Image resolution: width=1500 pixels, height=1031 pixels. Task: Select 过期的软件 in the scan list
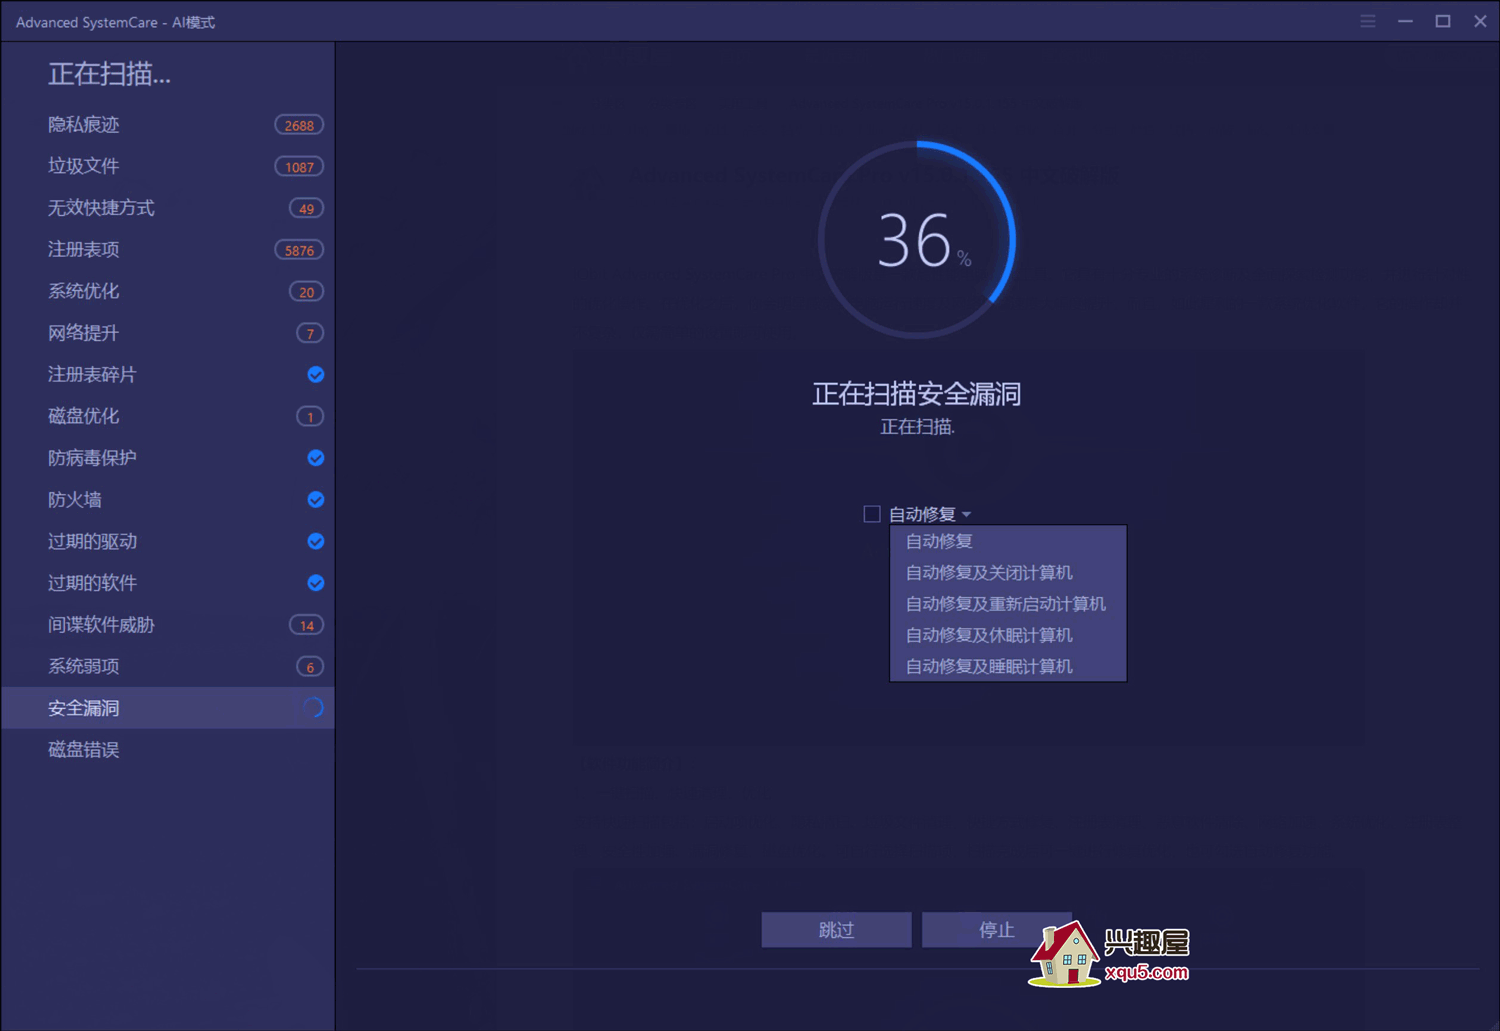click(x=168, y=583)
